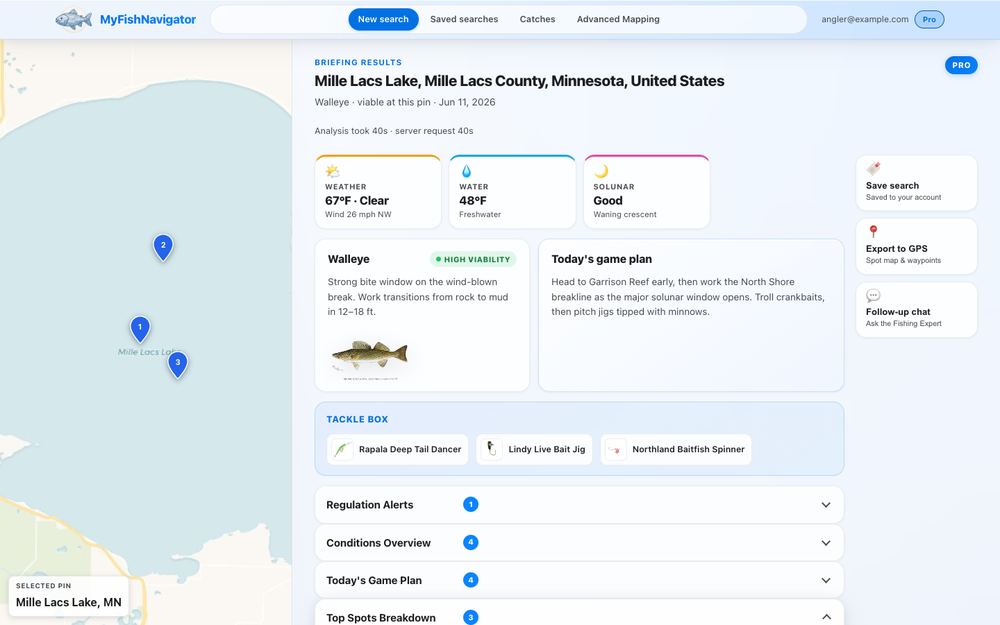Click the TACKLE BOX heading
This screenshot has width=1000, height=625.
click(357, 420)
